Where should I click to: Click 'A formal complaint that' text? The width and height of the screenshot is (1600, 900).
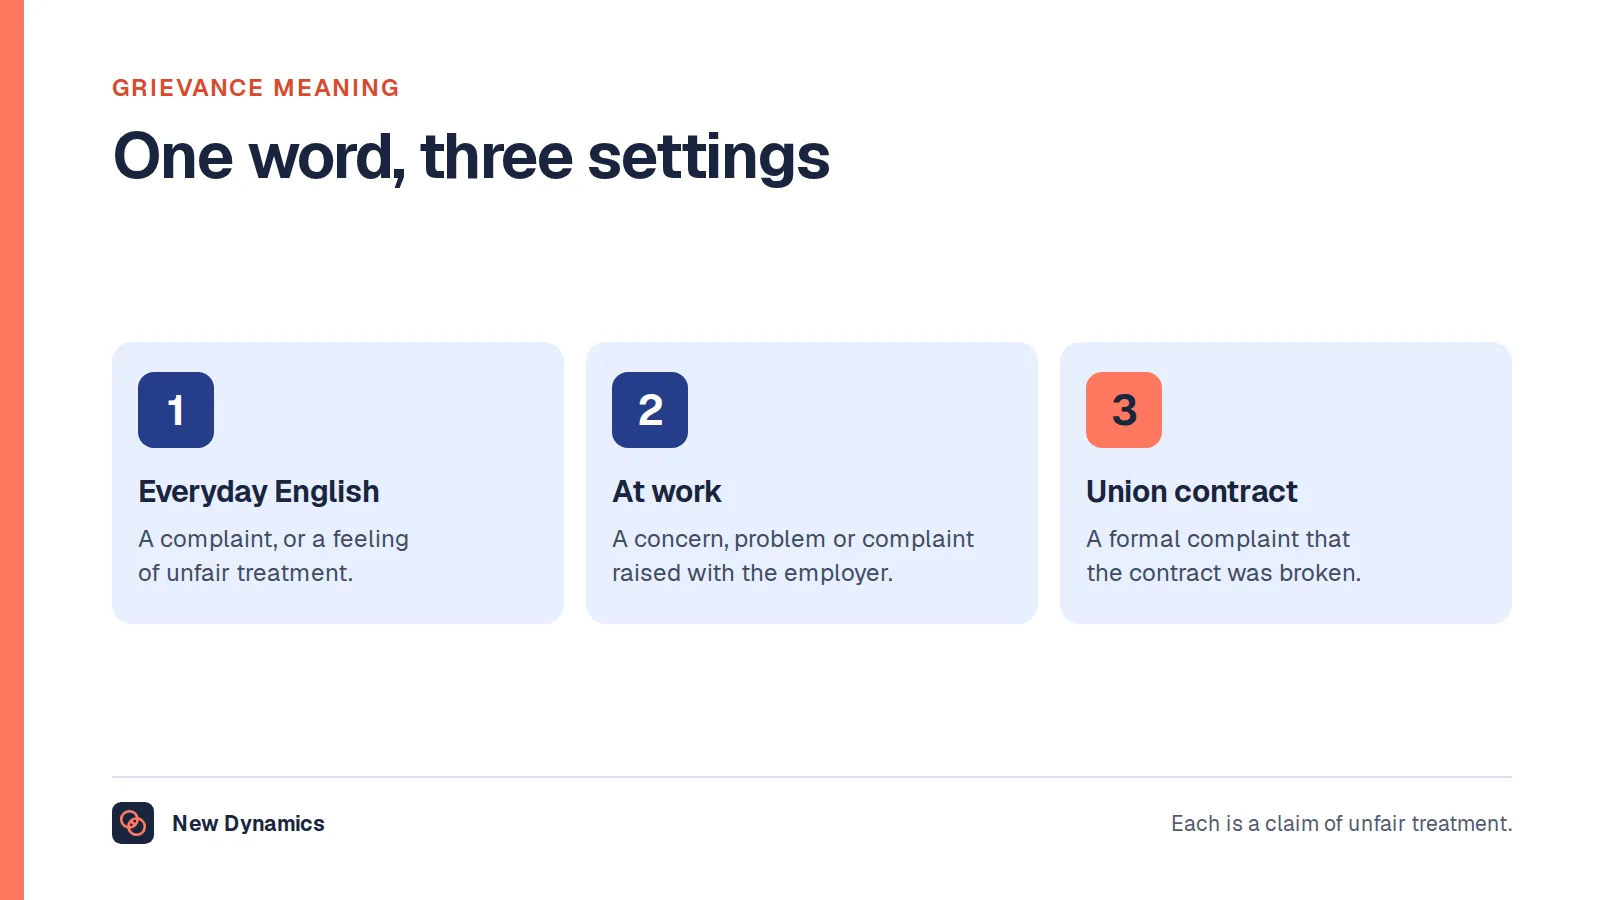click(1218, 539)
